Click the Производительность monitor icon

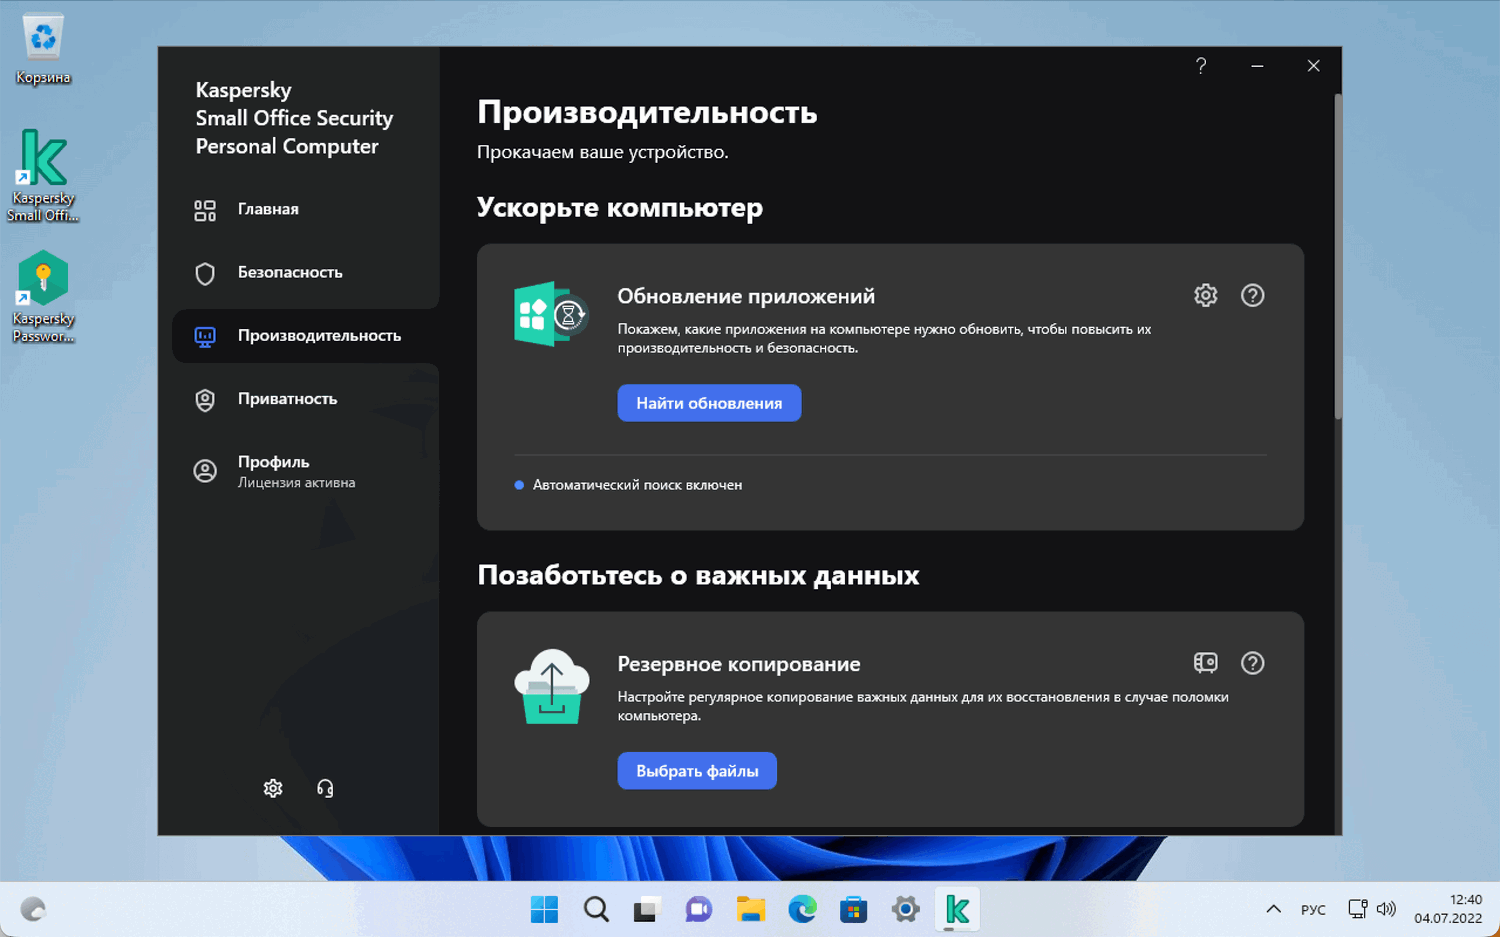click(205, 337)
